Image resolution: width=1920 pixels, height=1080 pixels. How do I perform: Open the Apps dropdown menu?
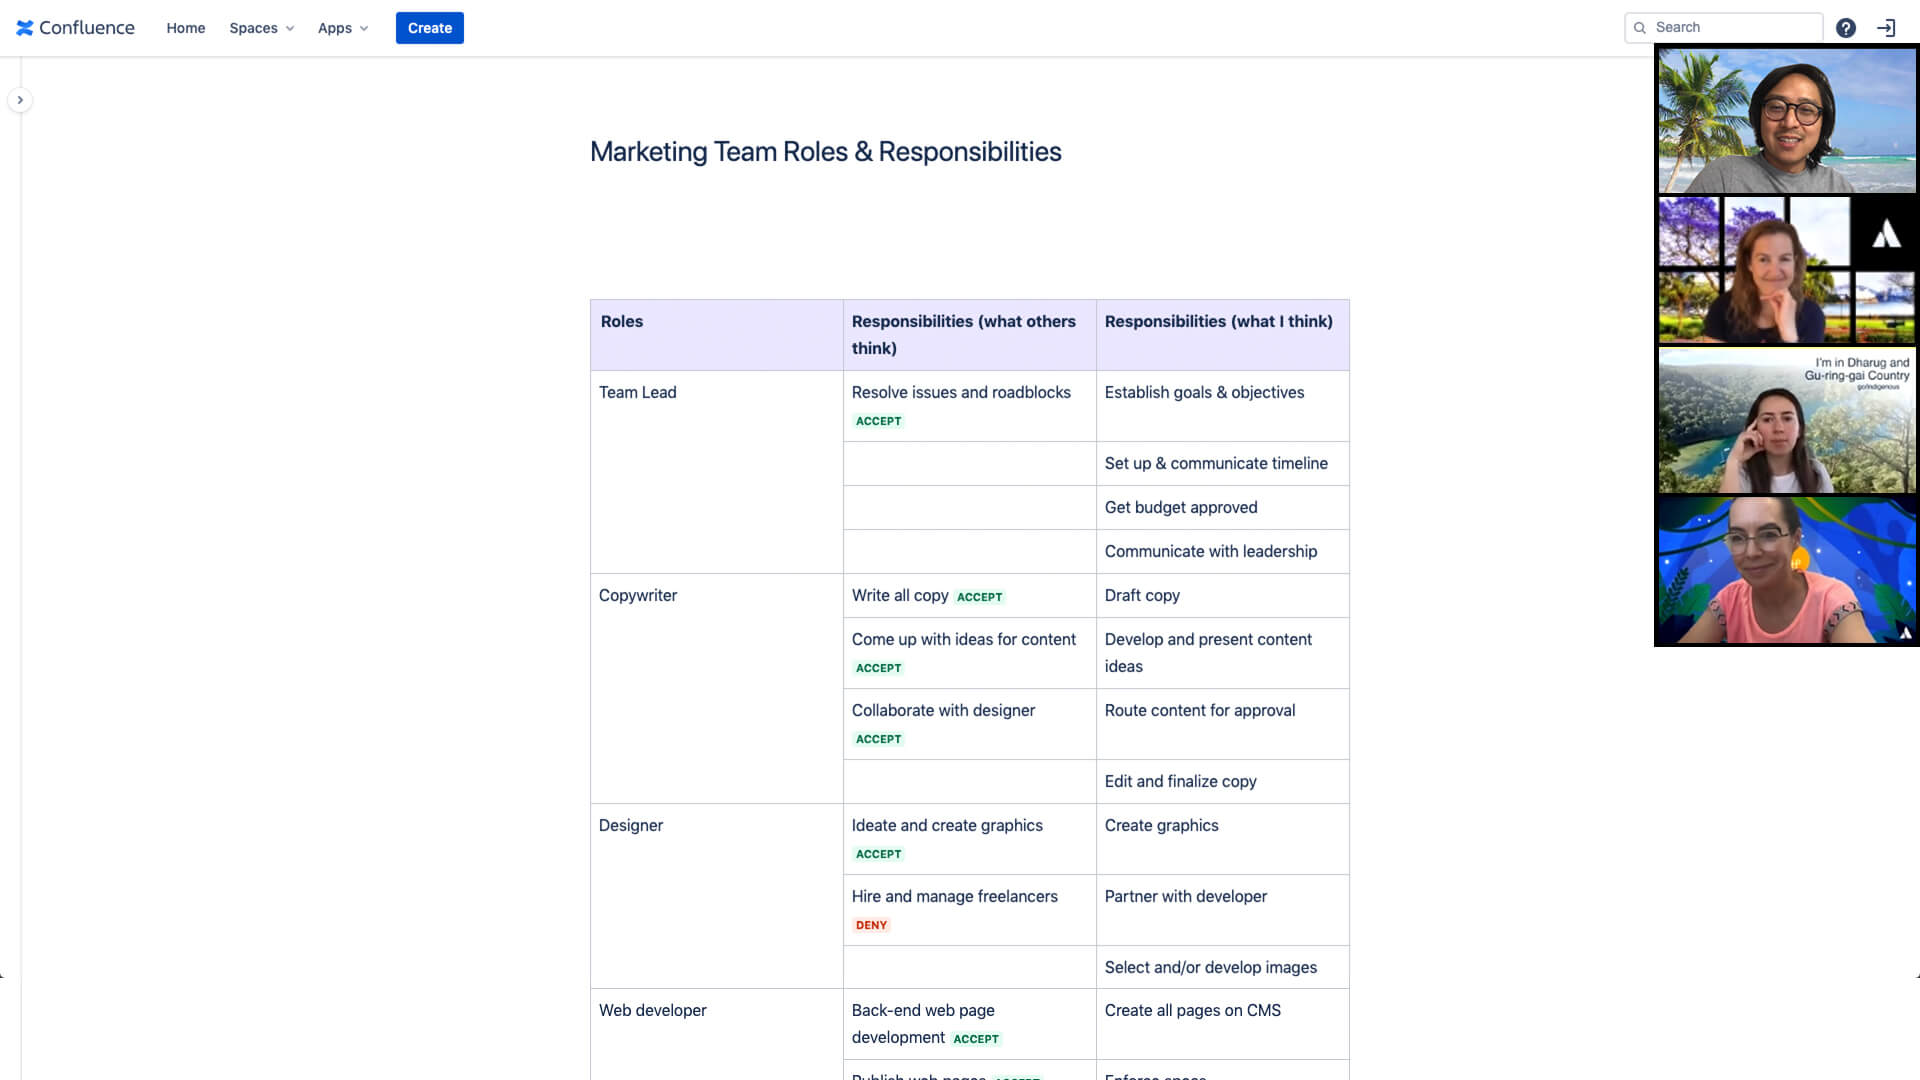point(342,28)
